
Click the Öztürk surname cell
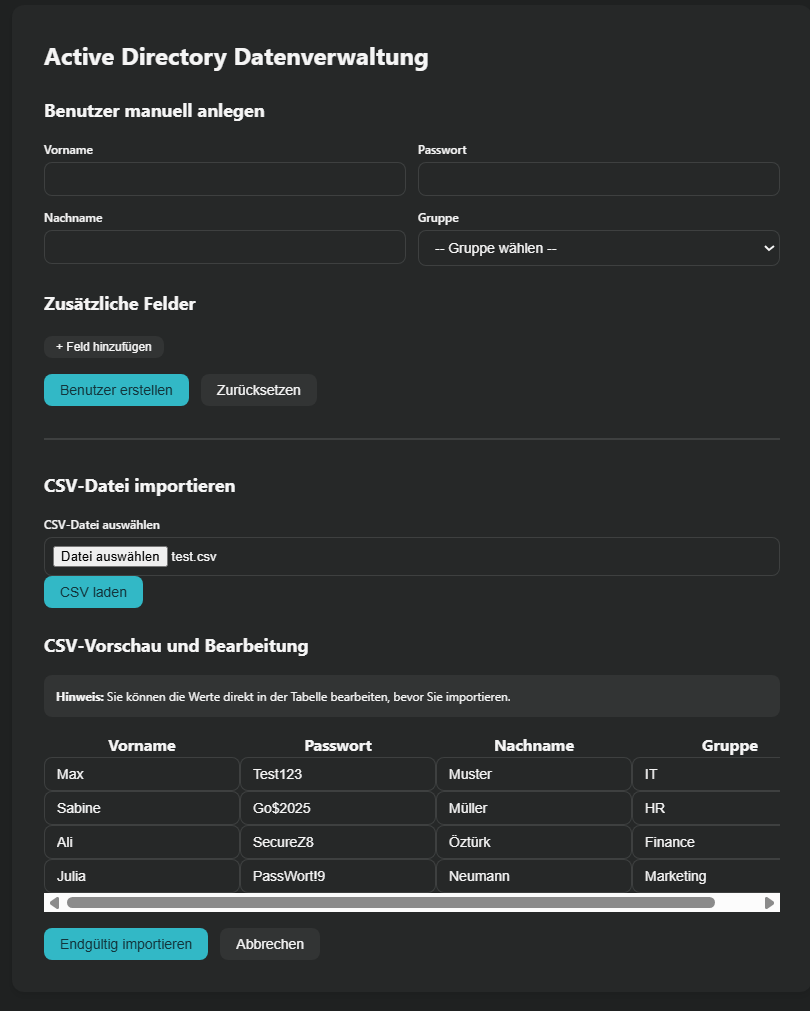(x=534, y=842)
